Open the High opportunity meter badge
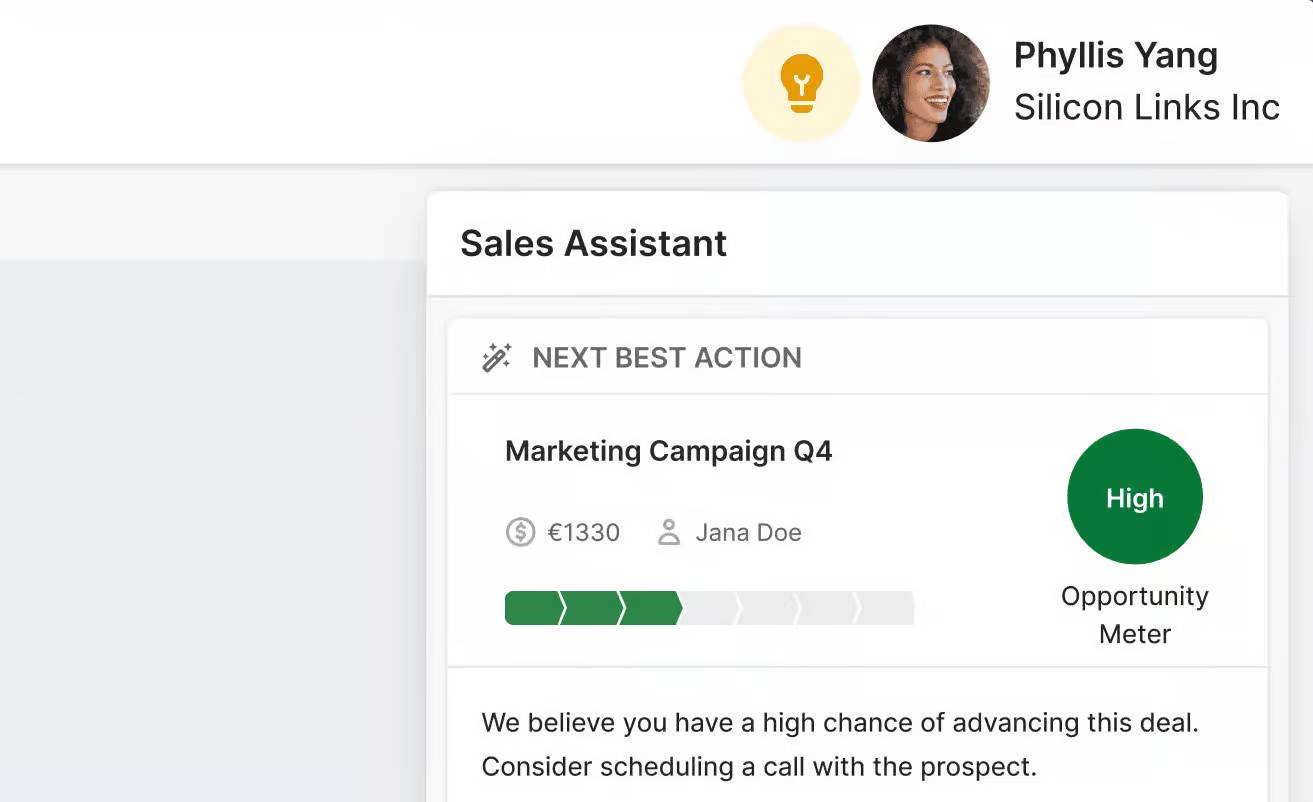Viewport: 1313px width, 802px height. (x=1134, y=496)
